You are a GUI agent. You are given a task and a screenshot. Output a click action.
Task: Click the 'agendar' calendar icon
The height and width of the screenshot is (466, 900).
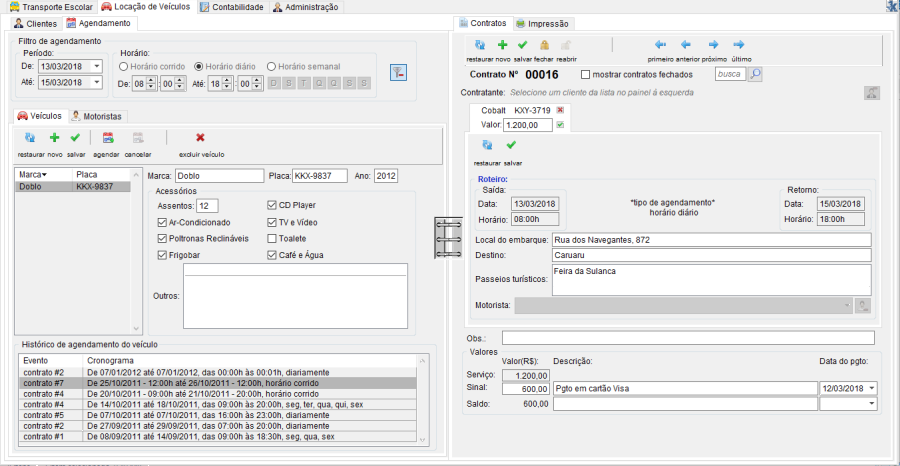pos(107,138)
